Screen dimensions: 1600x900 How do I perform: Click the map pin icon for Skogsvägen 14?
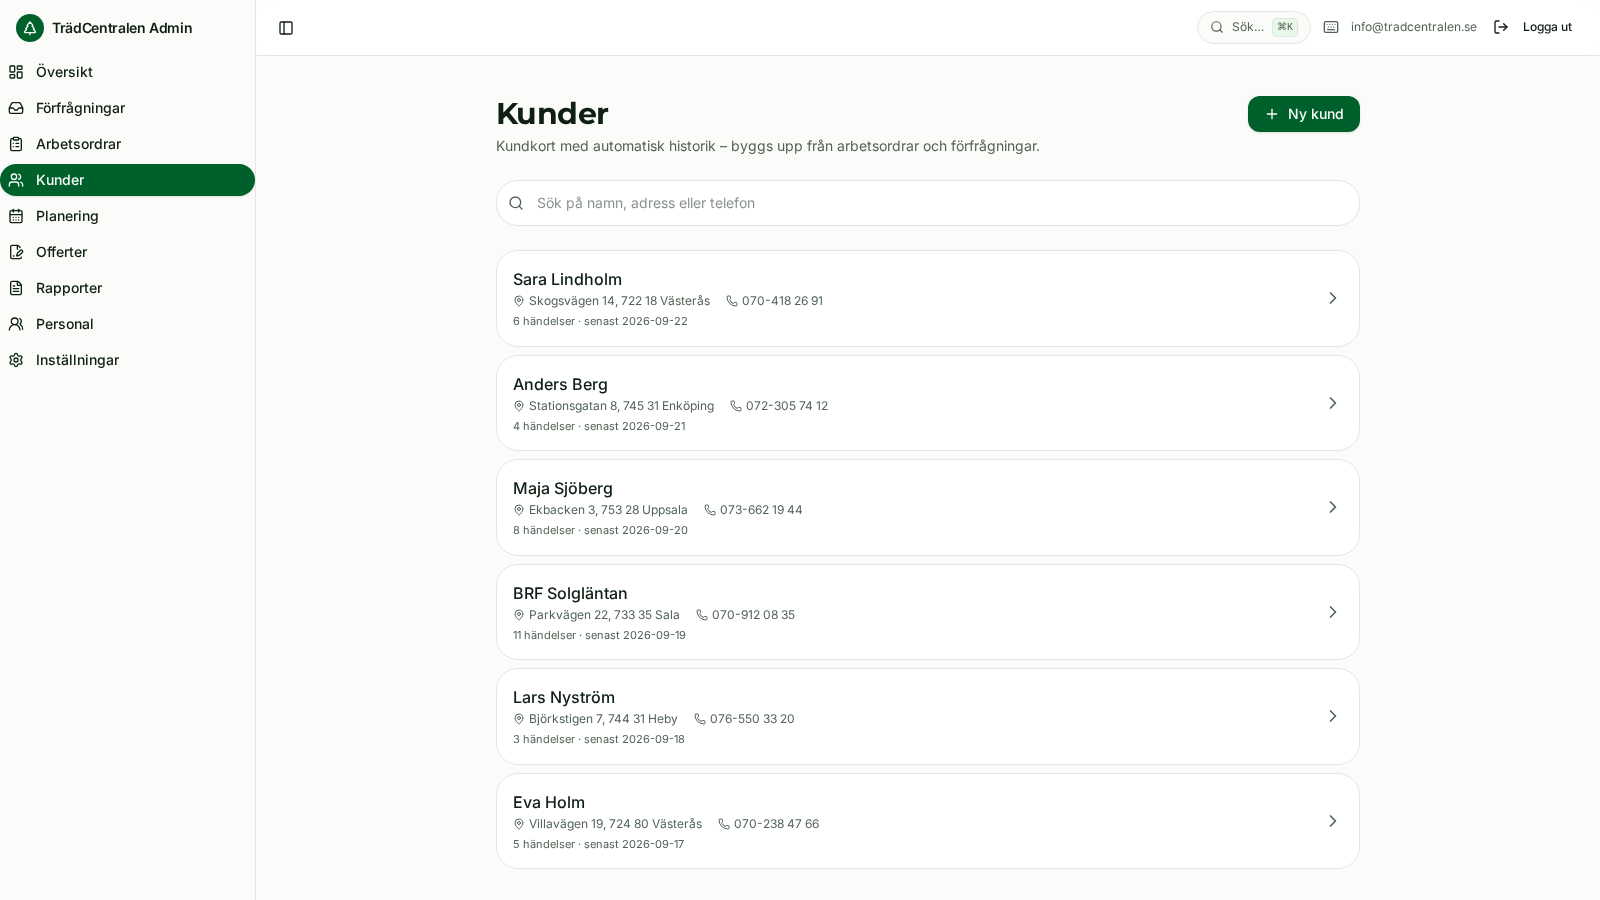(x=519, y=301)
